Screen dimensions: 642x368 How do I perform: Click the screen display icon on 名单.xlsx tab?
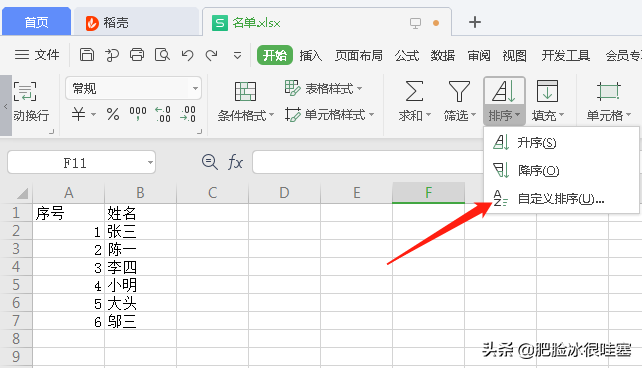[x=415, y=23]
